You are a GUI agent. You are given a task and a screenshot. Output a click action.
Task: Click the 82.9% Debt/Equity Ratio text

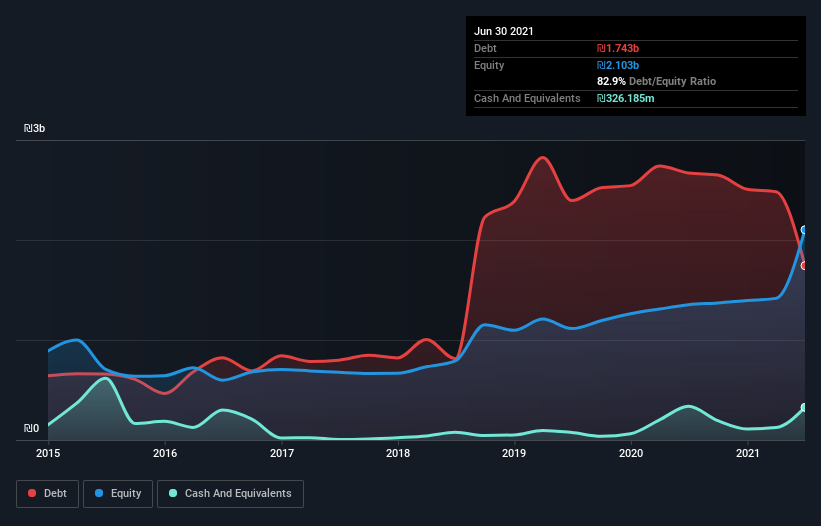coord(657,81)
